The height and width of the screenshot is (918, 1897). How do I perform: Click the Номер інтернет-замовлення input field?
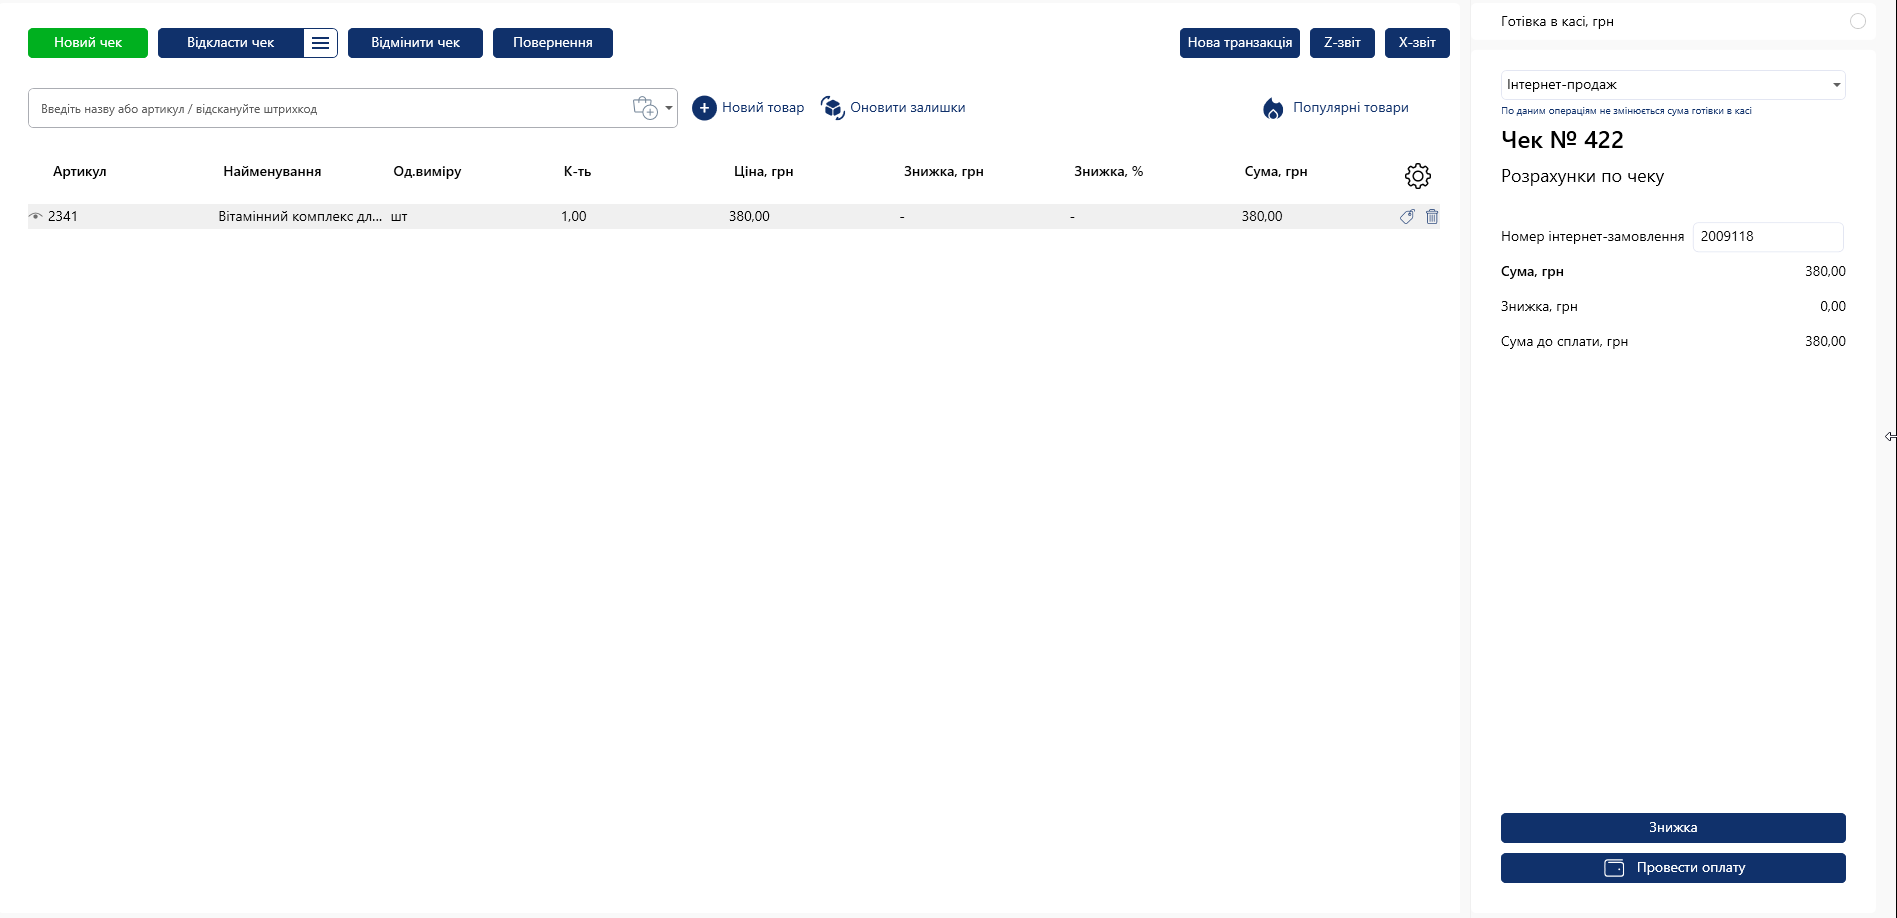[1767, 237]
